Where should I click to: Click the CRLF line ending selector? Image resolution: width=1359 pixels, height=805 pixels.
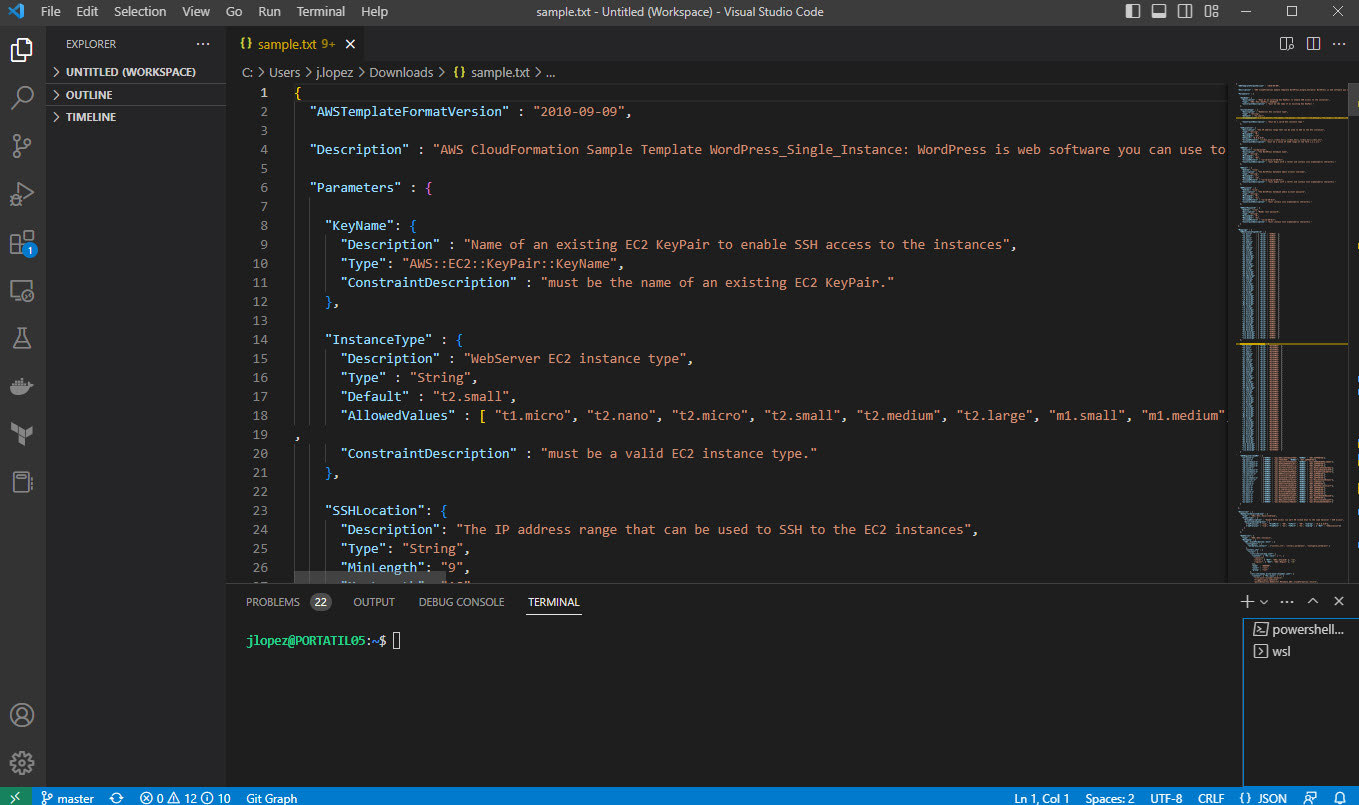[x=1211, y=798]
